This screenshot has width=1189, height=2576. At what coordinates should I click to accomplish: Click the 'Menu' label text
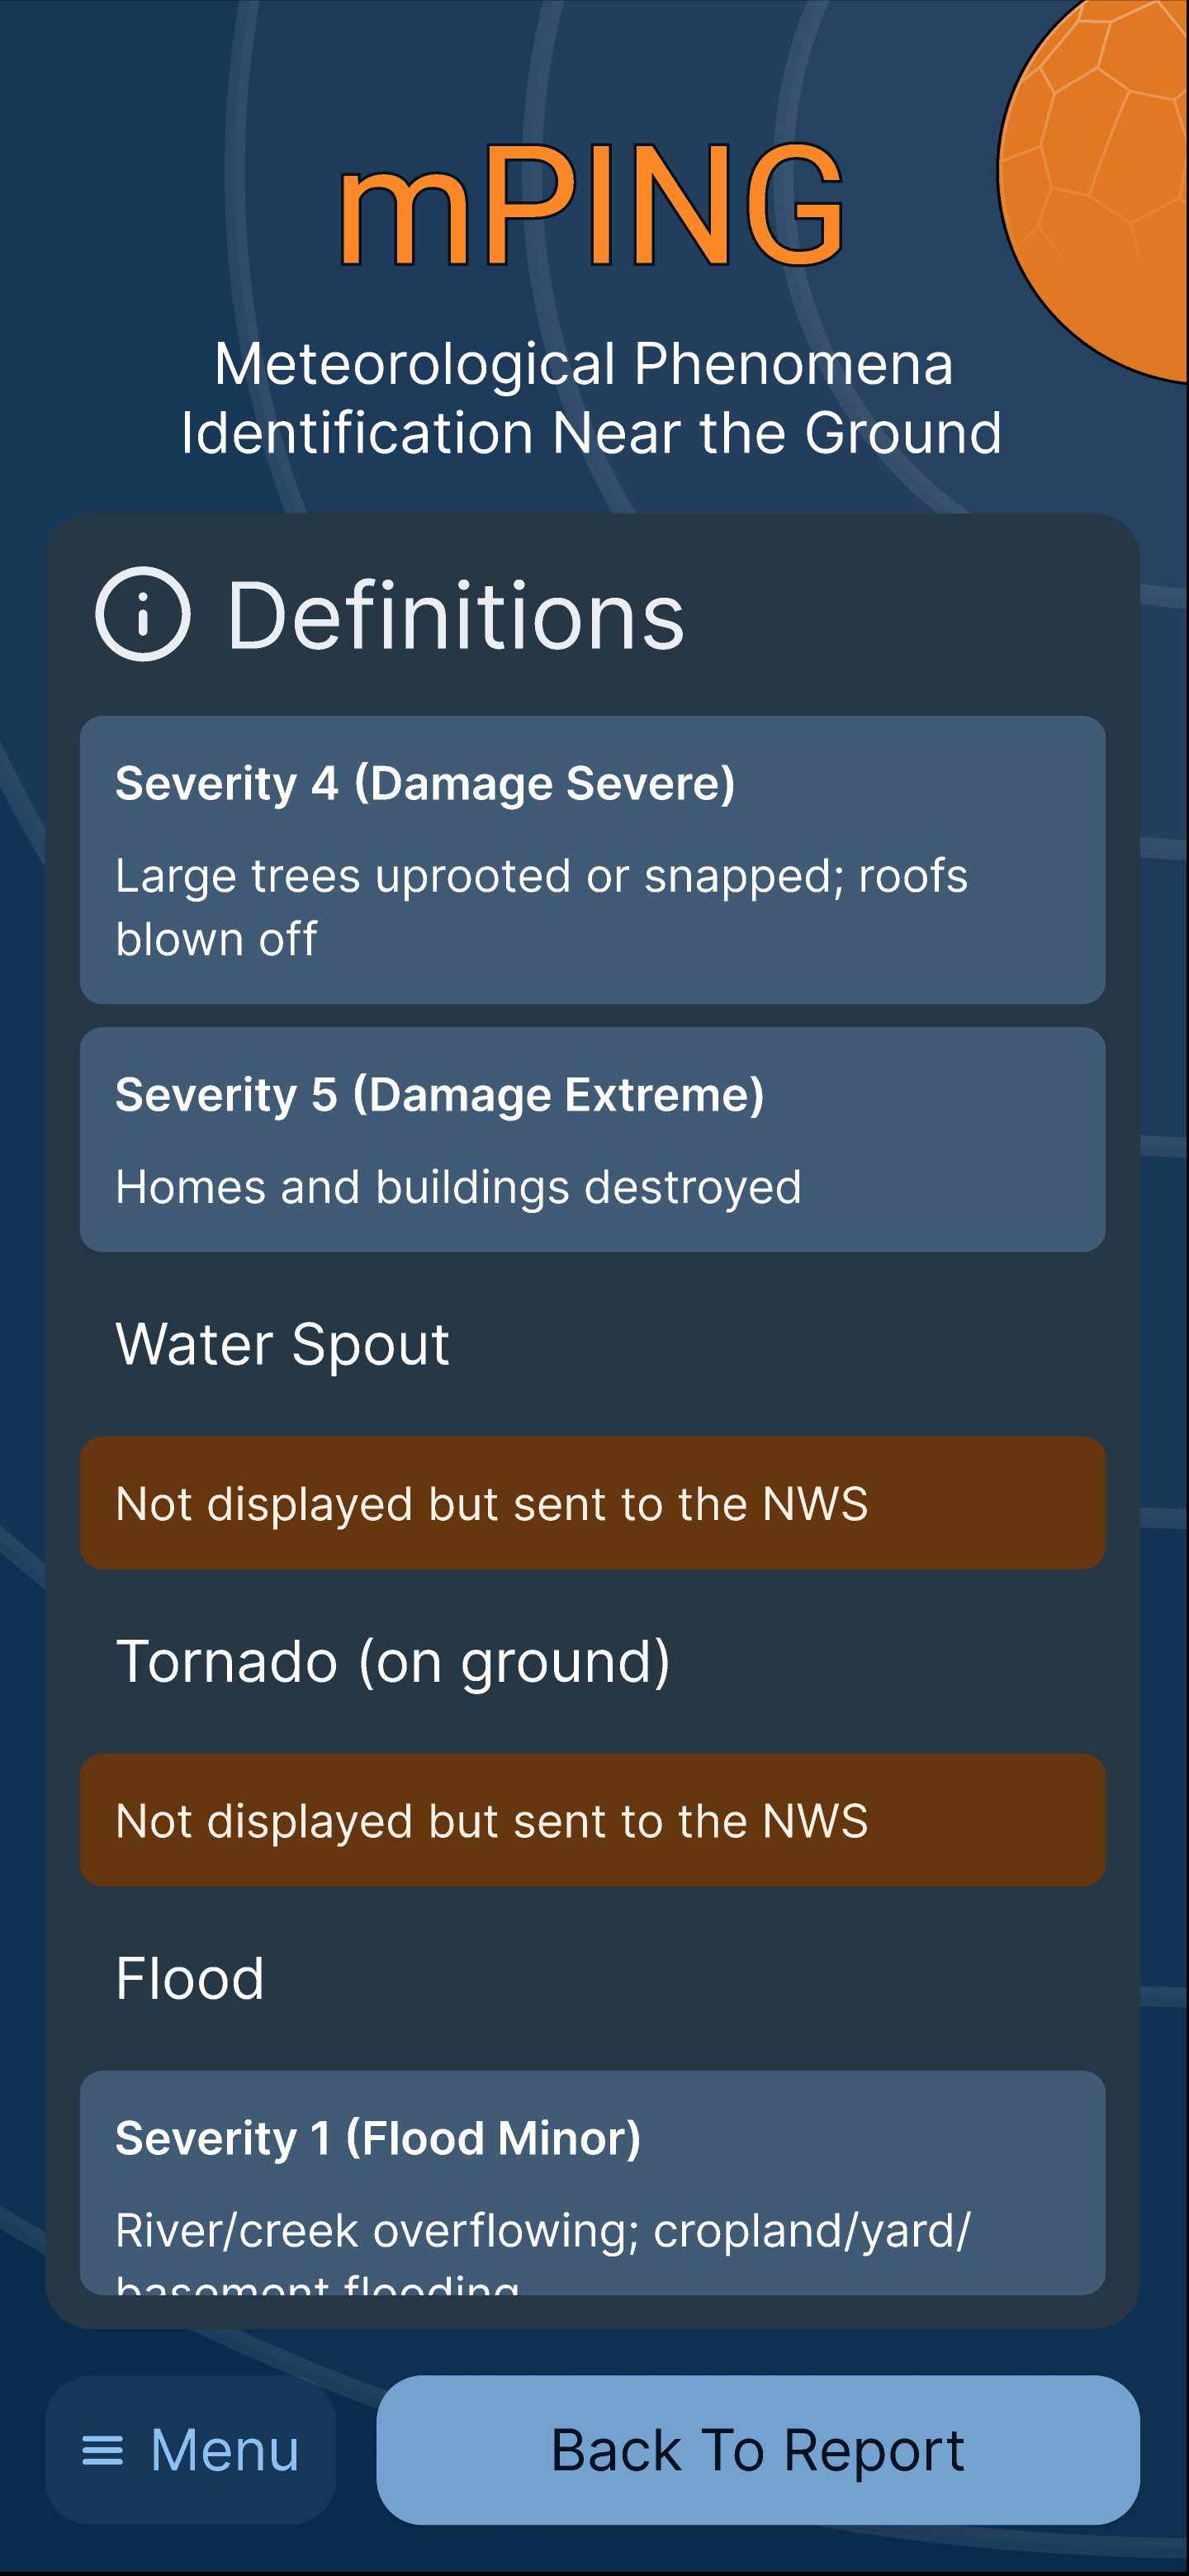pyautogui.click(x=225, y=2450)
